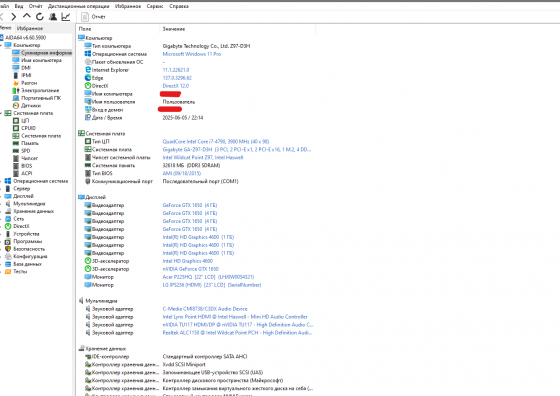
Task: Open C-Media CMI8738 Audio Device link
Action: click(x=205, y=309)
